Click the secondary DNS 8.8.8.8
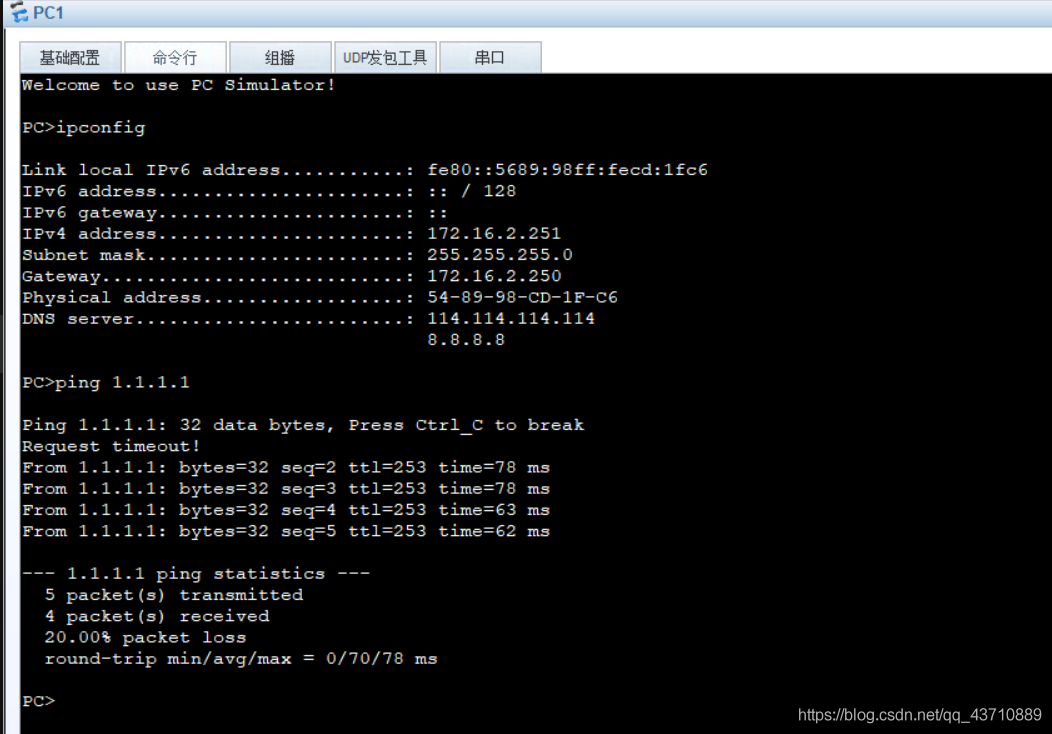Image resolution: width=1052 pixels, height=734 pixels. (x=466, y=340)
